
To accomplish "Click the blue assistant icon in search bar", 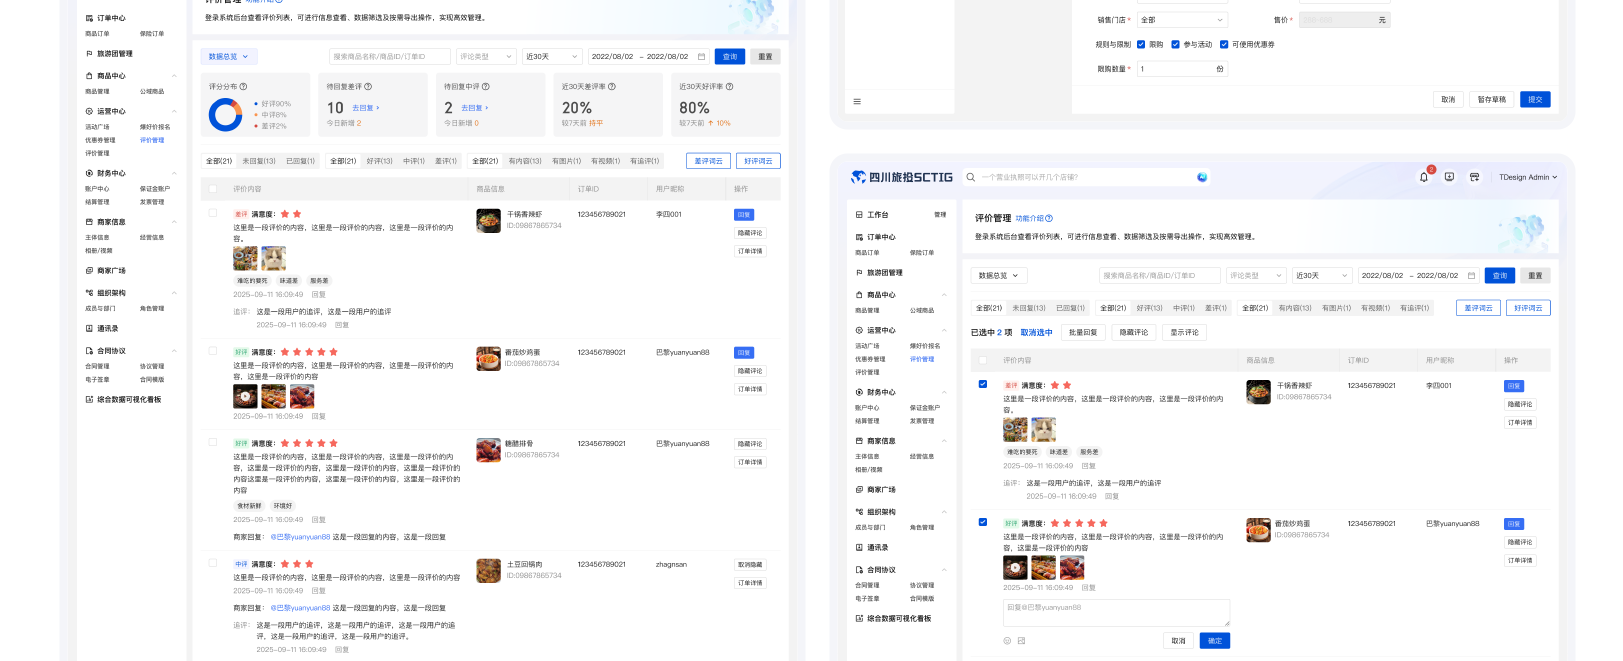I will click(x=1202, y=177).
